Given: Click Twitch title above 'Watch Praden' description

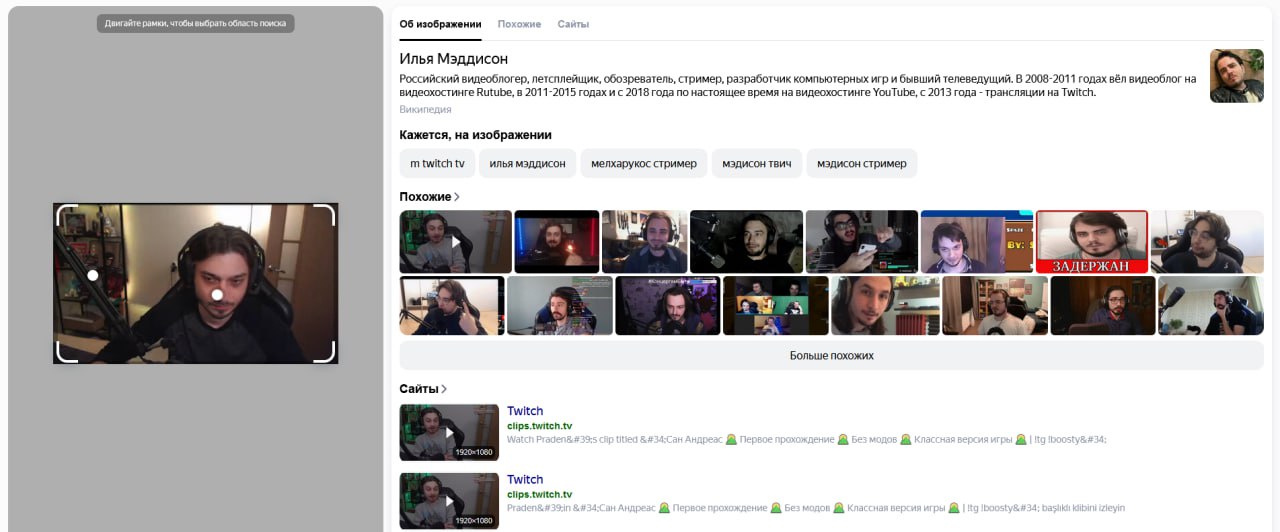Looking at the screenshot, I should tap(525, 411).
